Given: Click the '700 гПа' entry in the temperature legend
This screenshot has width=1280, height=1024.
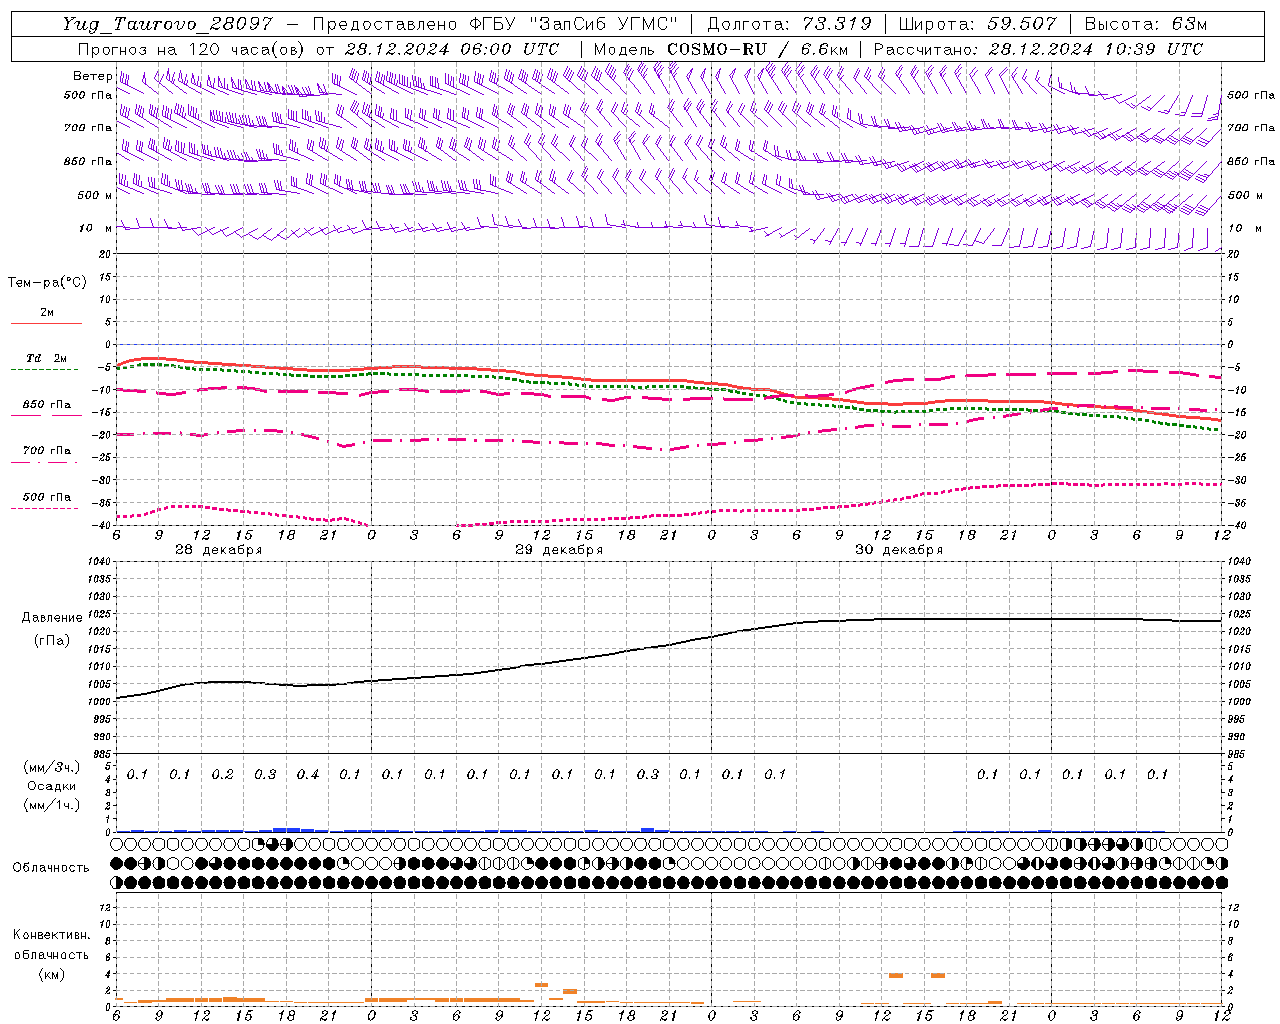Looking at the screenshot, I should click(x=46, y=450).
